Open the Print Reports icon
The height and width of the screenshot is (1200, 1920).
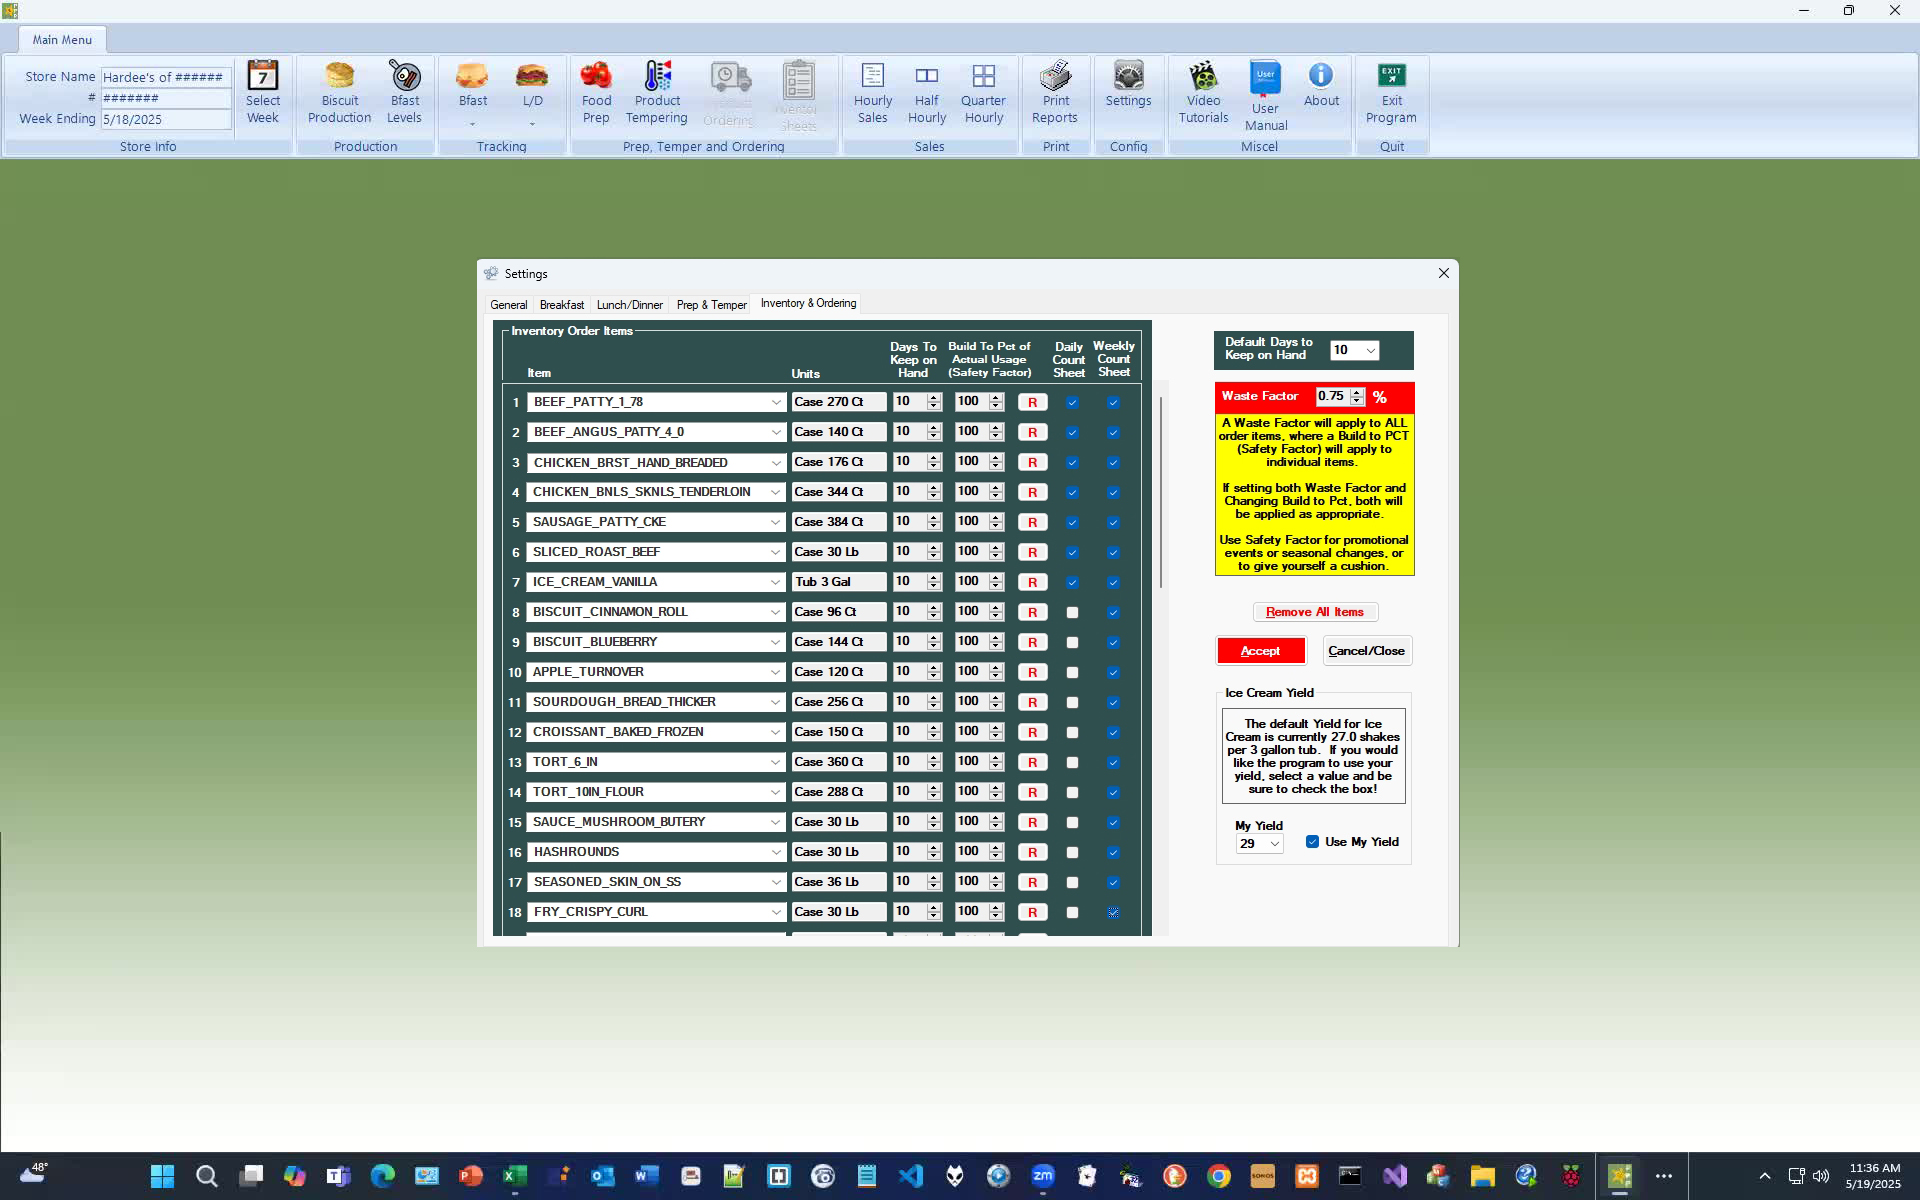click(x=1055, y=93)
